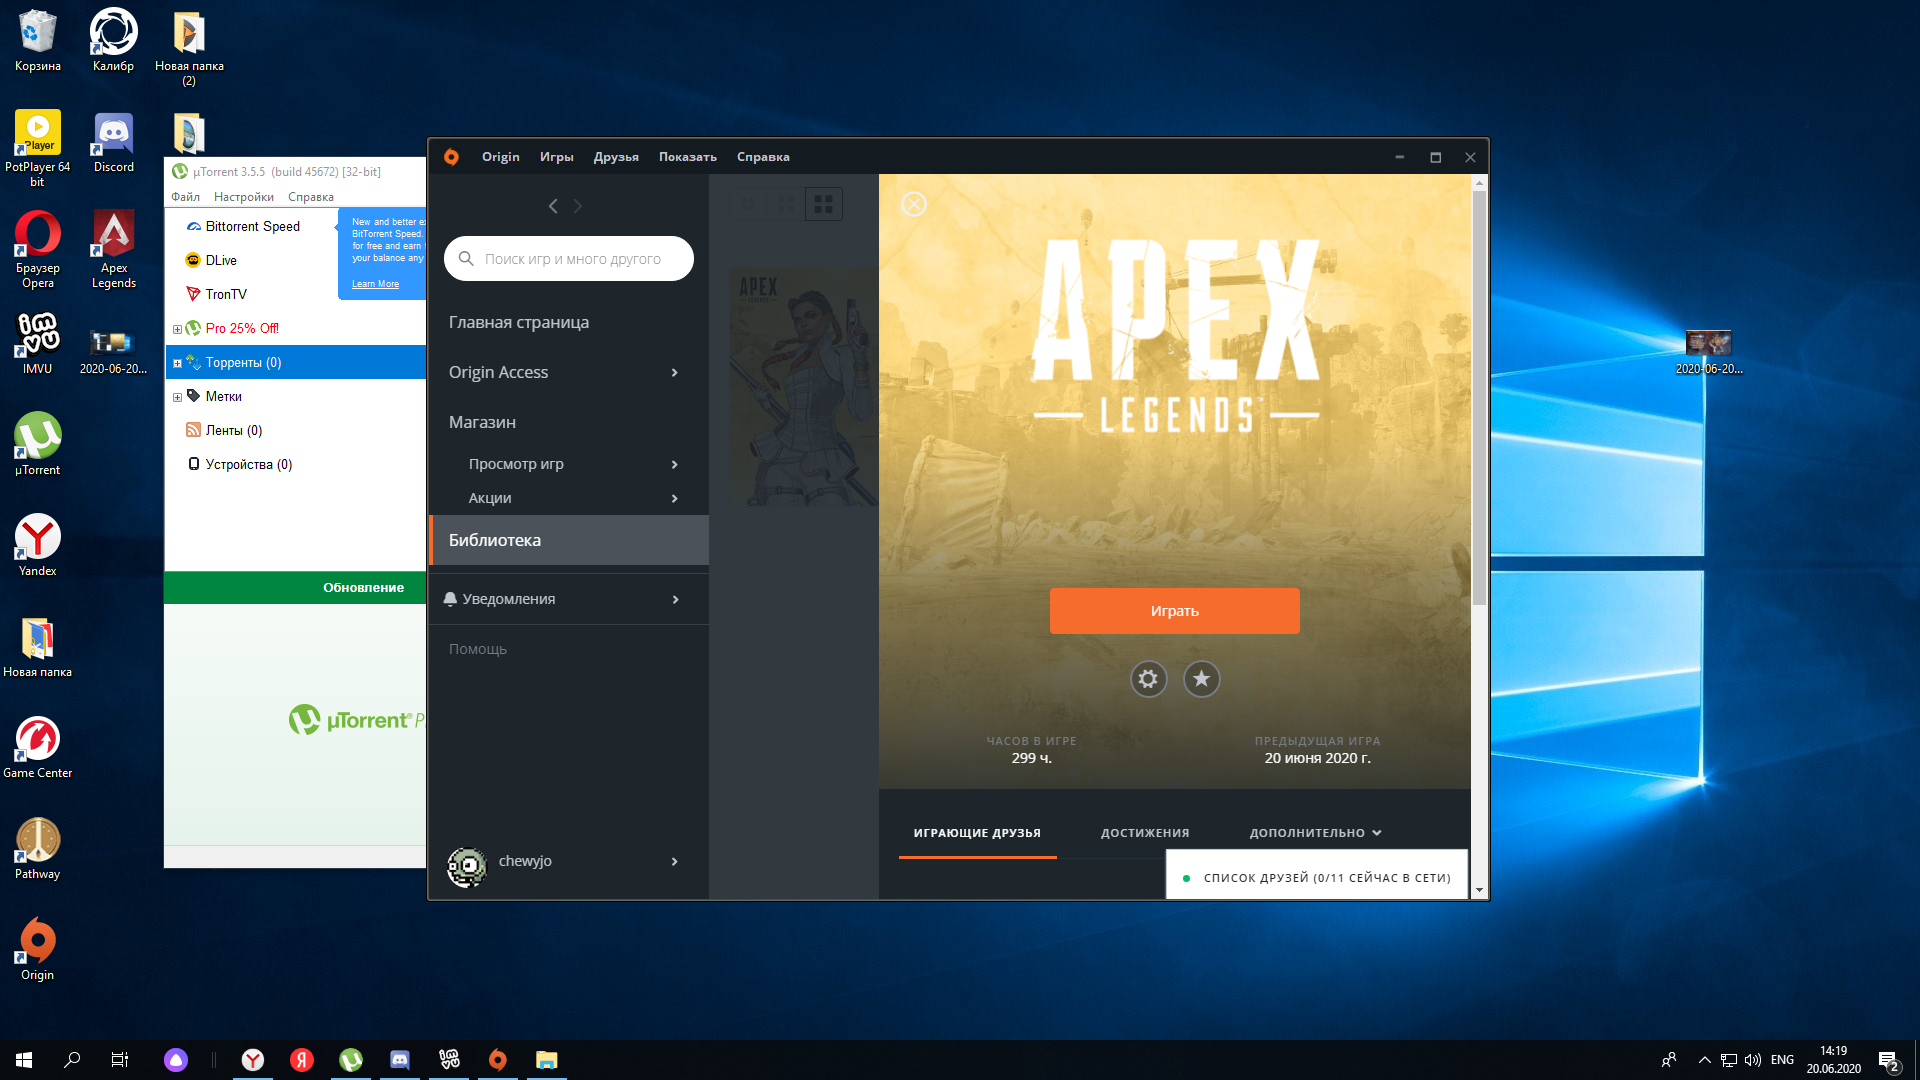Screen dimensions: 1920x1080
Task: Open Настройки menu in uTorrent
Action: (243, 197)
